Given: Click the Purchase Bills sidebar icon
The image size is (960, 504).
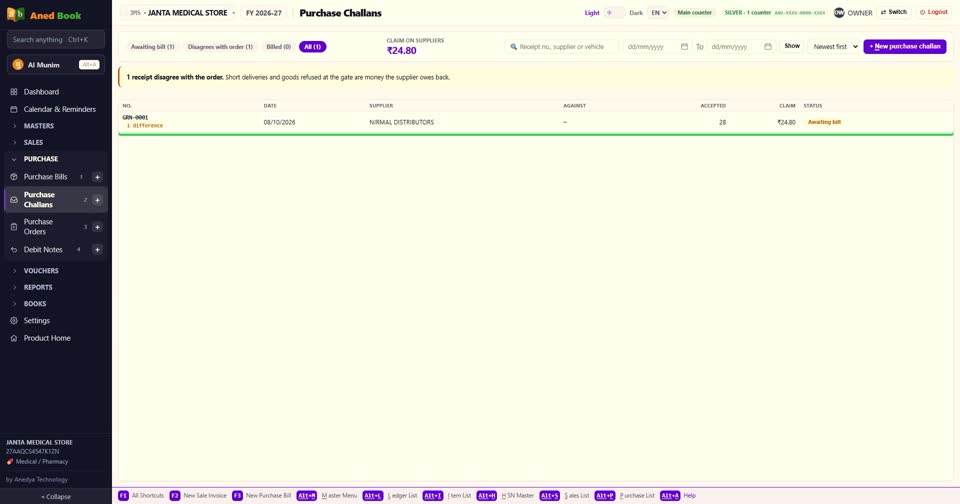Looking at the screenshot, I should point(14,177).
